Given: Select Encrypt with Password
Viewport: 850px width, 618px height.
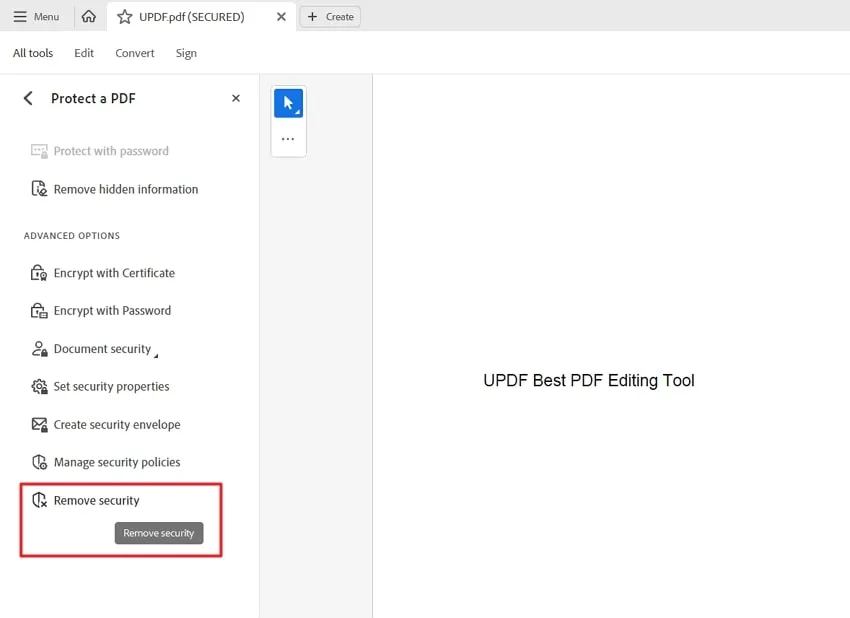Looking at the screenshot, I should pos(110,310).
